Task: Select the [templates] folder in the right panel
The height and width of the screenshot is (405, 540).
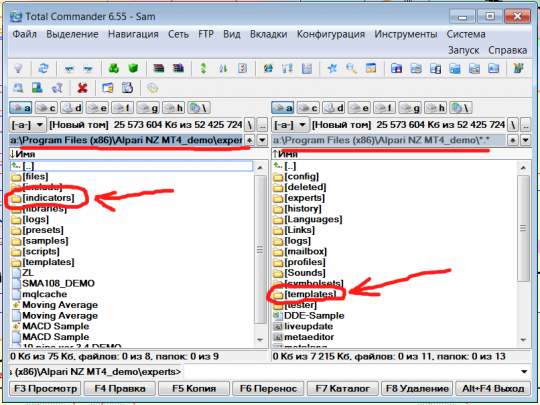Action: (310, 294)
